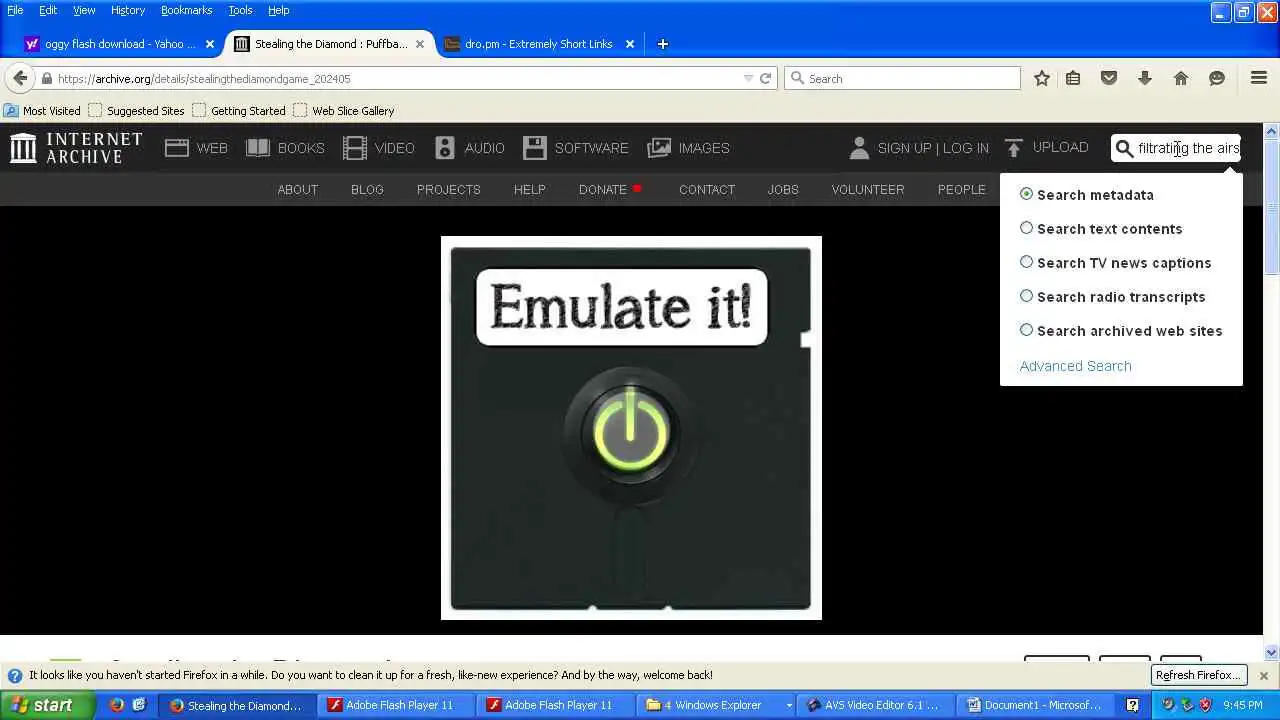
Task: Open Most Visited bookmarks folder
Action: pos(43,111)
